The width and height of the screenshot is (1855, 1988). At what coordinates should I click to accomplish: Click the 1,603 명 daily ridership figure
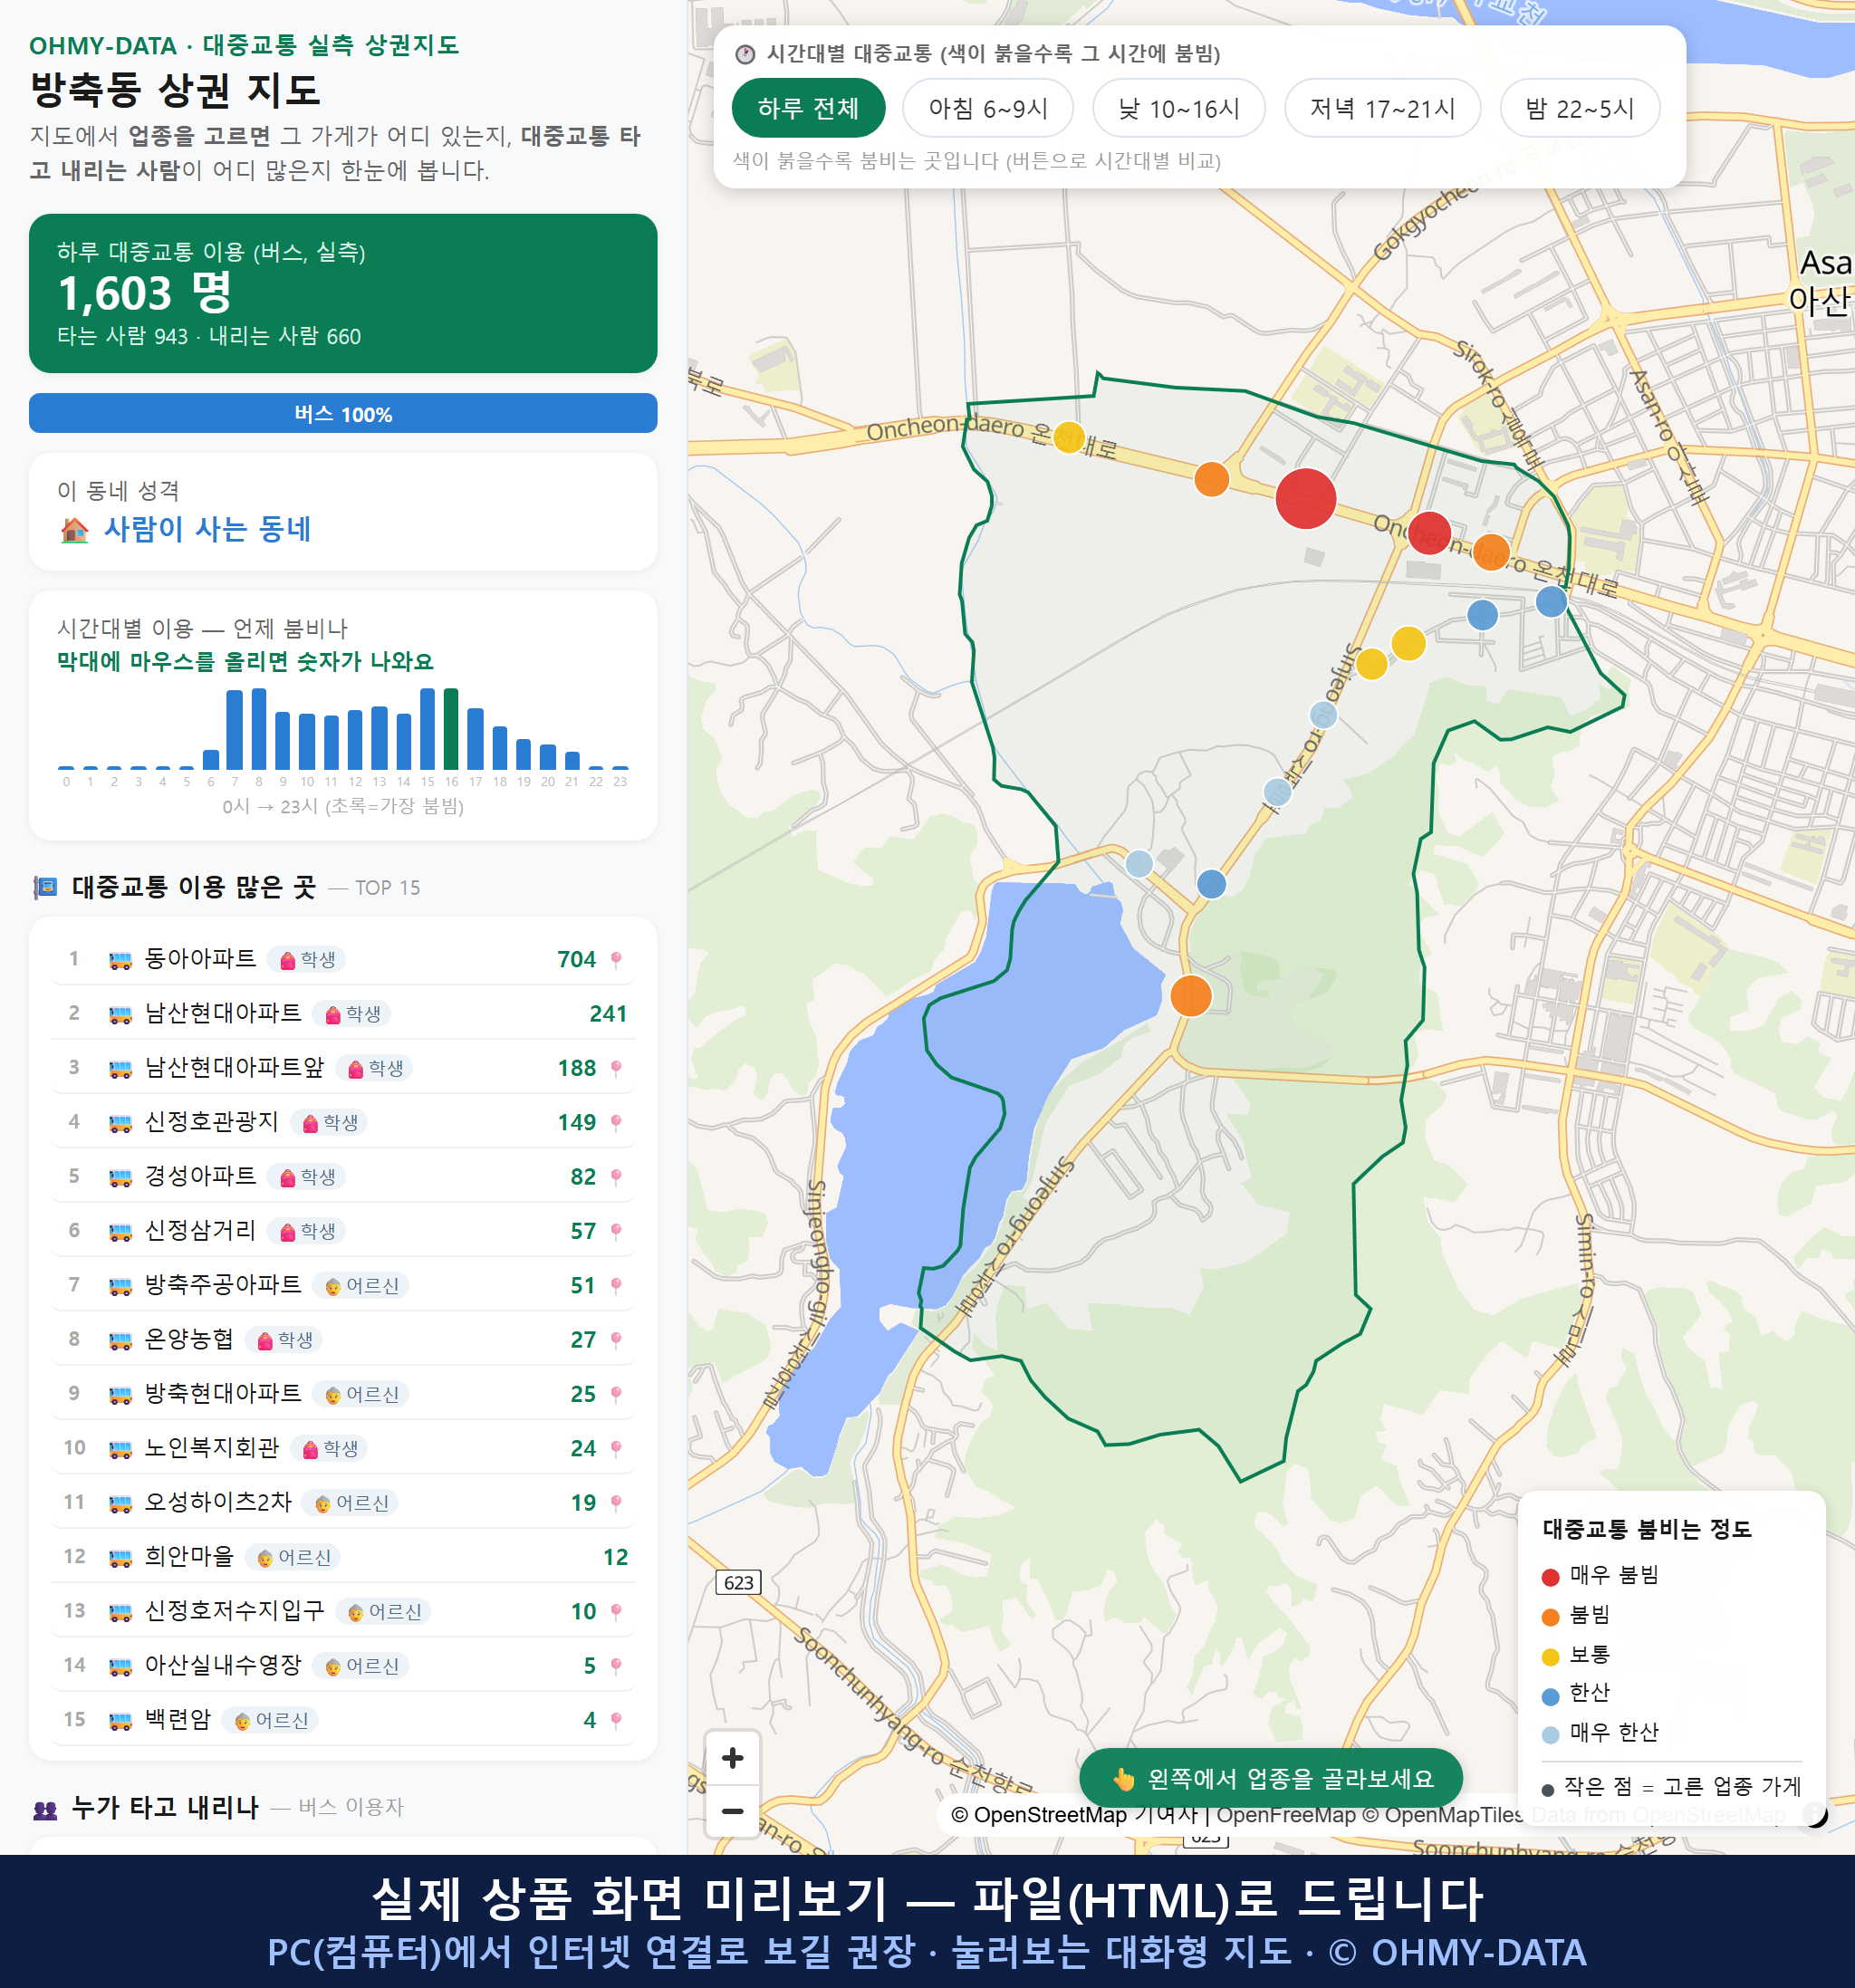pos(145,293)
